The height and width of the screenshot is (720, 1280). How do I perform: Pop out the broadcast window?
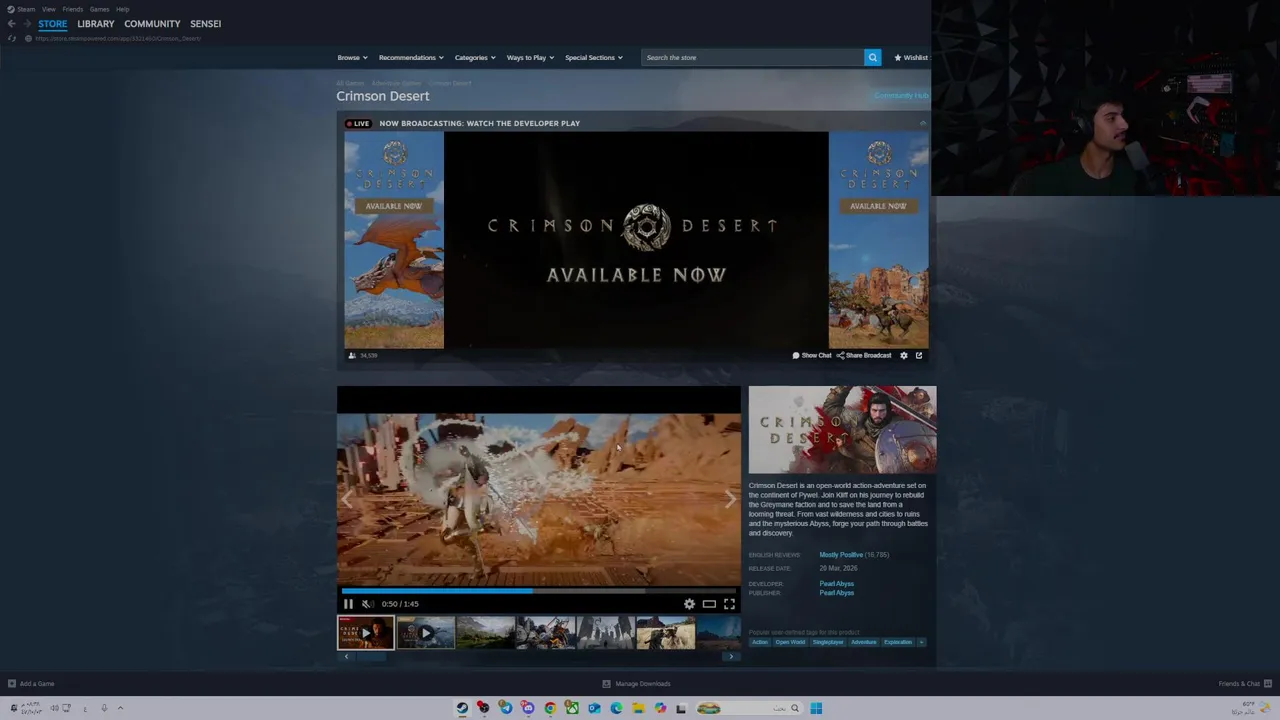click(919, 355)
